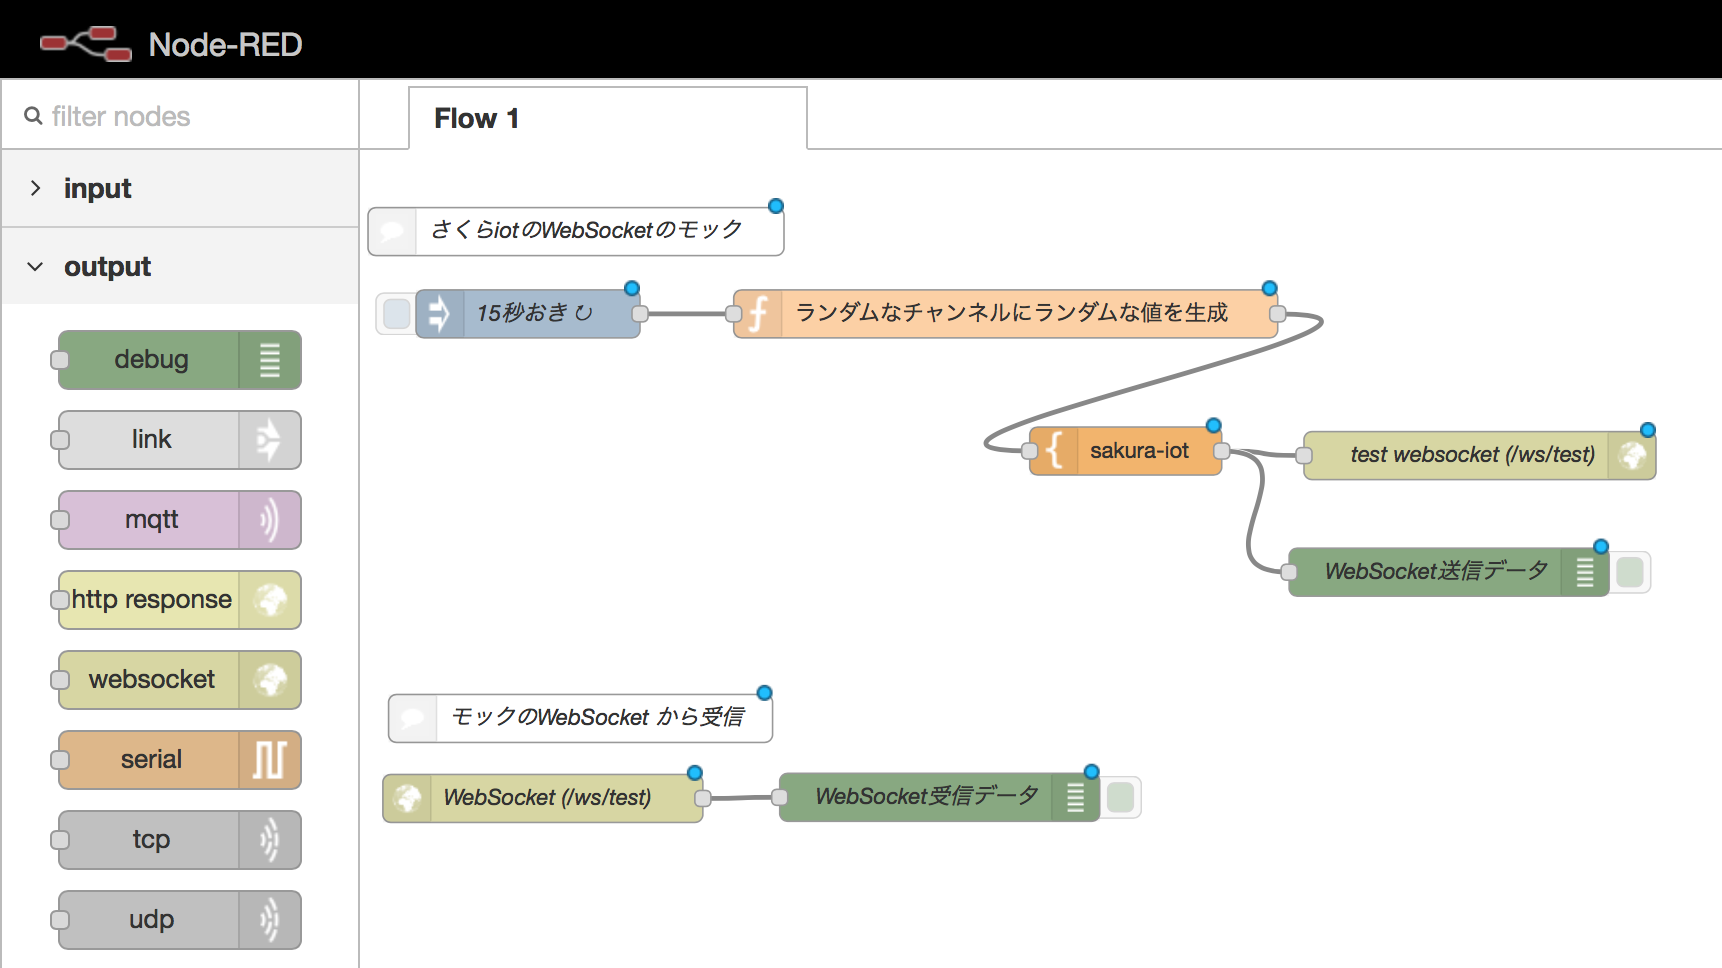Click comment bubble icon on モックのWebSocket から受信
Screen dimensions: 1722x968
[413, 718]
